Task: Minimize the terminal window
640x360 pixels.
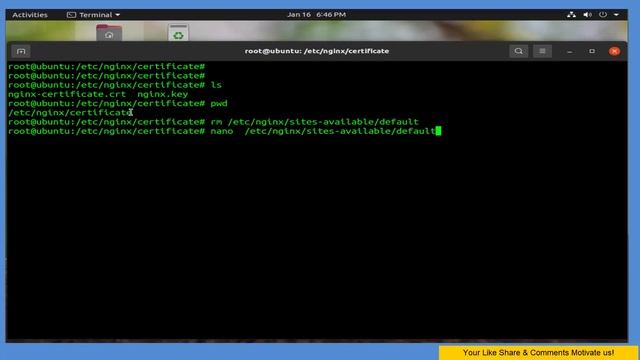Action: [x=569, y=51]
